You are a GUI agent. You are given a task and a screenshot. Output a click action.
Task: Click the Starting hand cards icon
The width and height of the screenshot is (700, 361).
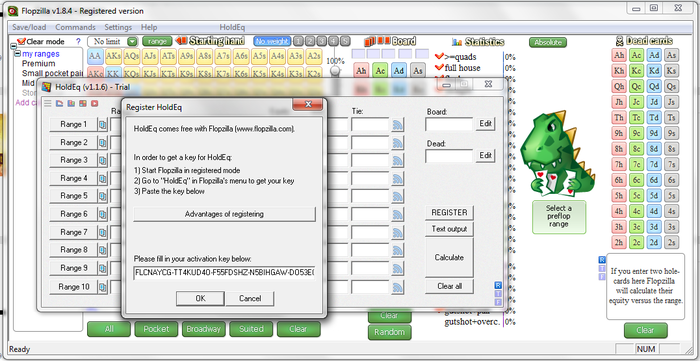181,41
